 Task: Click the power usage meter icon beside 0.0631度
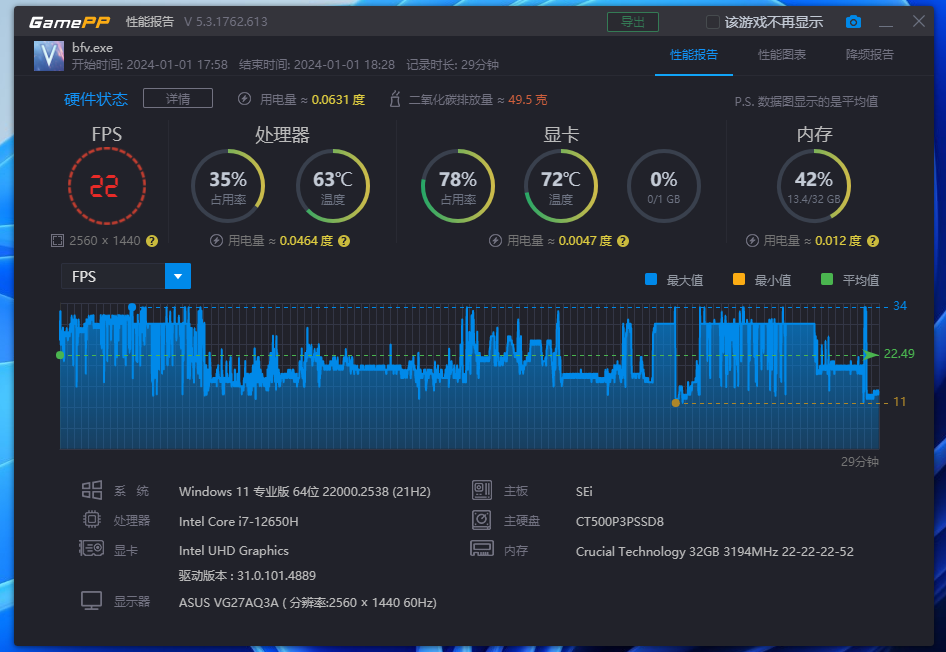click(243, 100)
